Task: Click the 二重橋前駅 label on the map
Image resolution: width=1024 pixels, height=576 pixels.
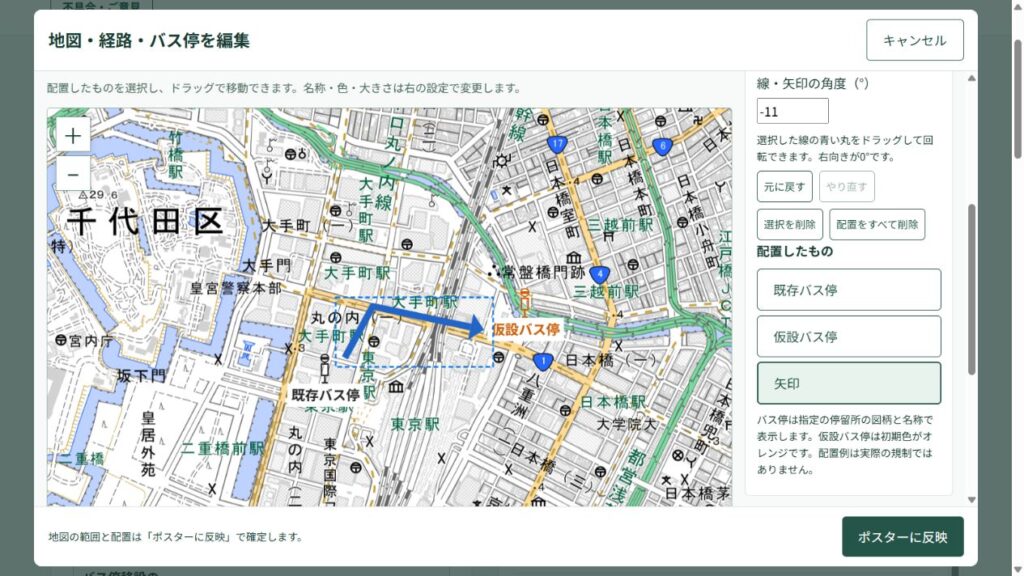Action: 222,449
